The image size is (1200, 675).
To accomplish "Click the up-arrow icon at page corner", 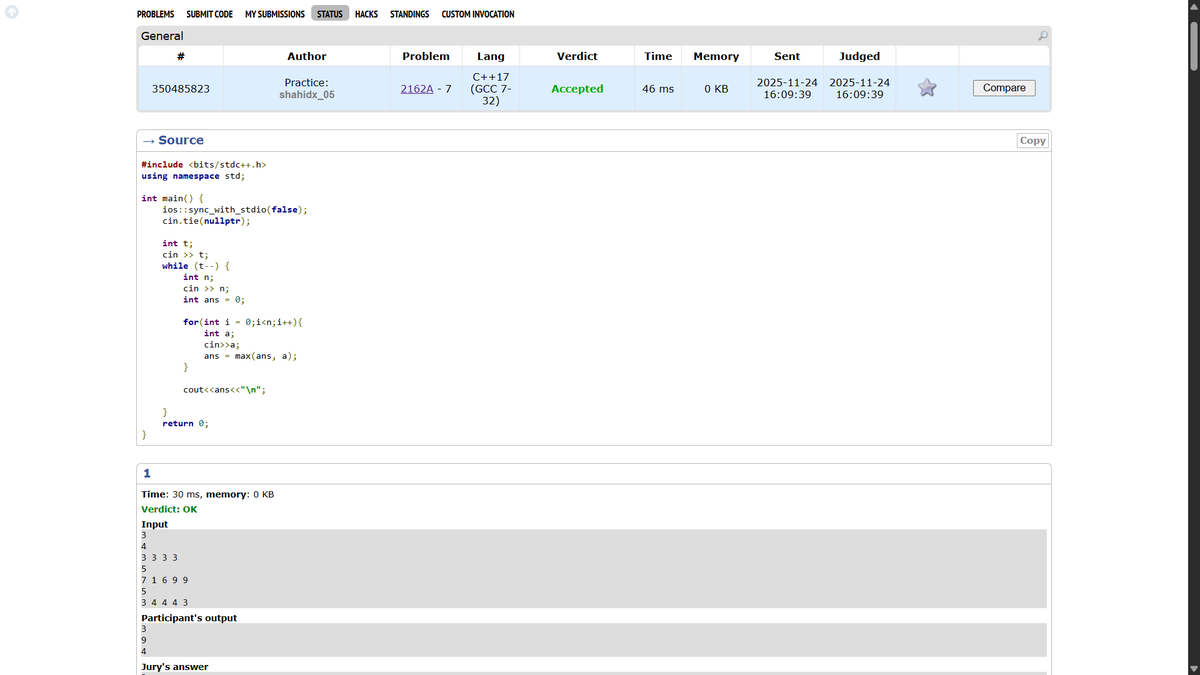I will click(x=11, y=12).
